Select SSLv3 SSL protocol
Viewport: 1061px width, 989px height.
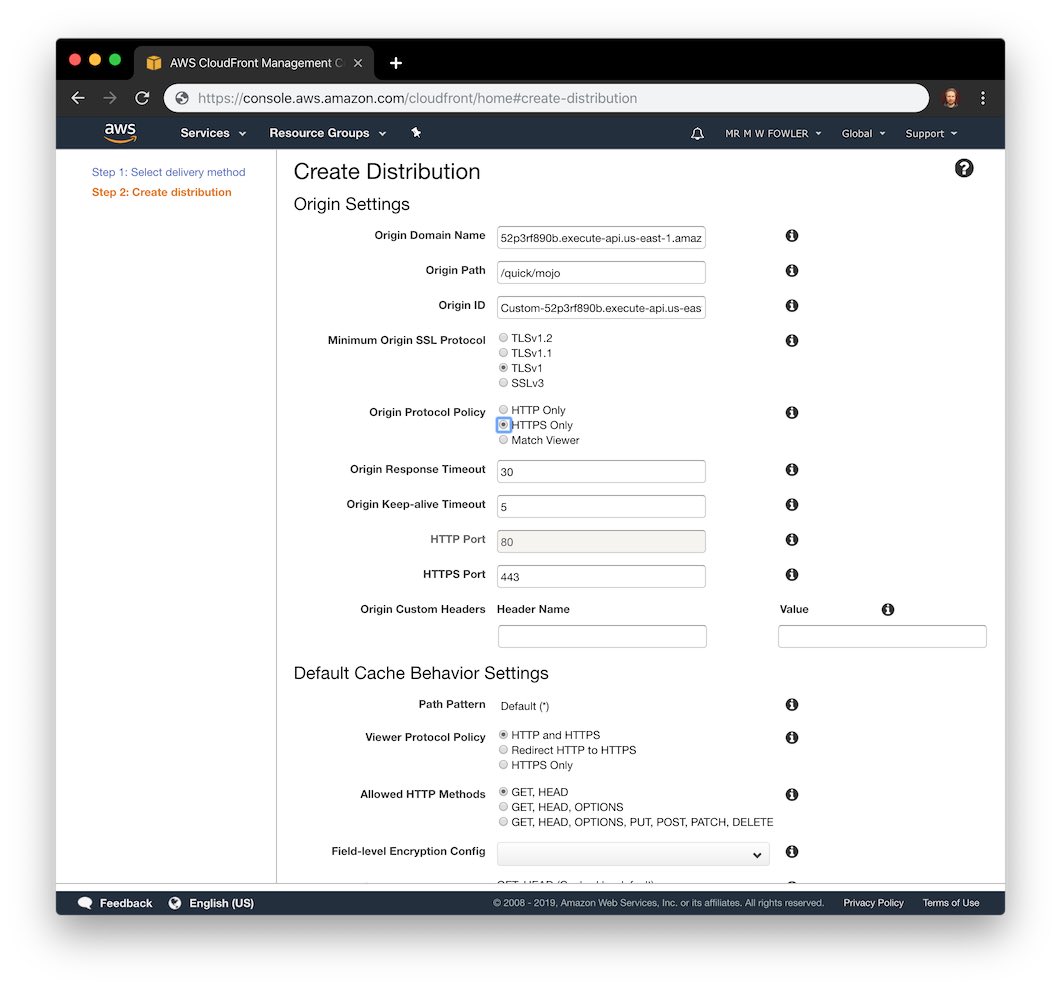click(503, 383)
